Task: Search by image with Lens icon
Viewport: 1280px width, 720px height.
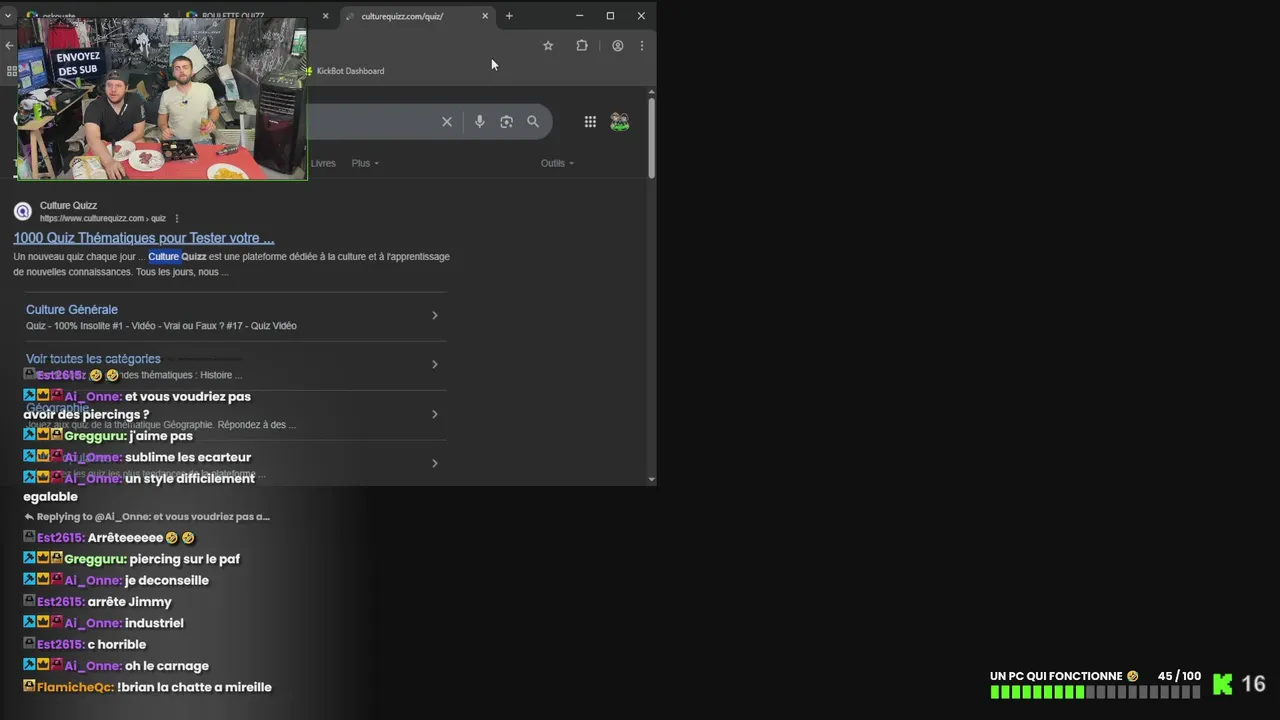Action: [506, 121]
